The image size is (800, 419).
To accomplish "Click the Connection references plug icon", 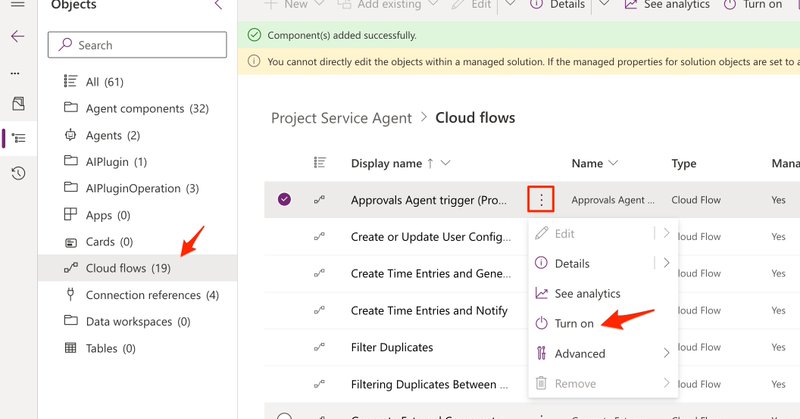I will (70, 294).
